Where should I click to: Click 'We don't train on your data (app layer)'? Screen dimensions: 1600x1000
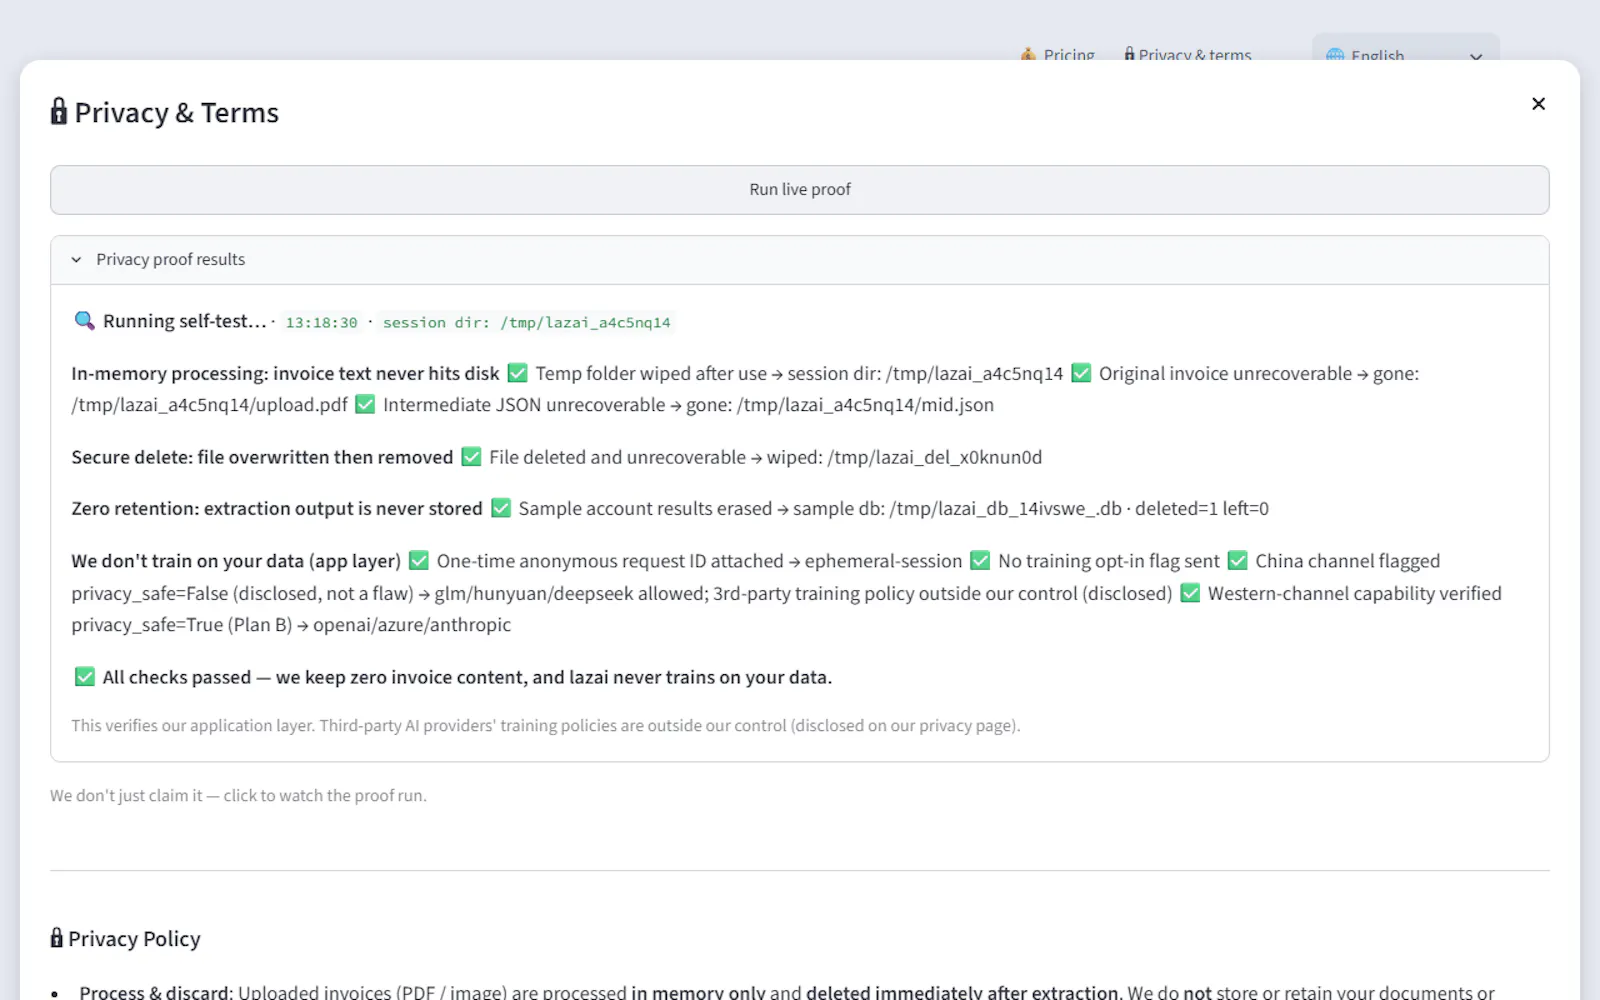pos(236,561)
